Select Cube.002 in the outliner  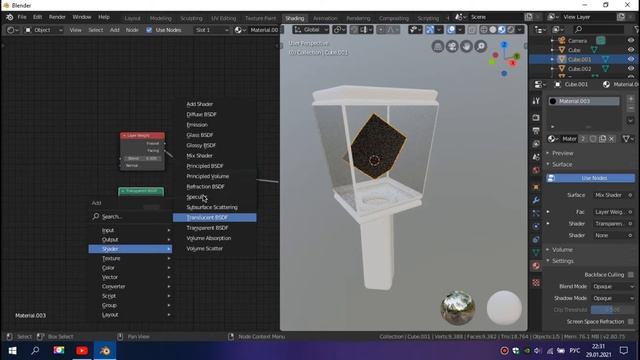[579, 69]
